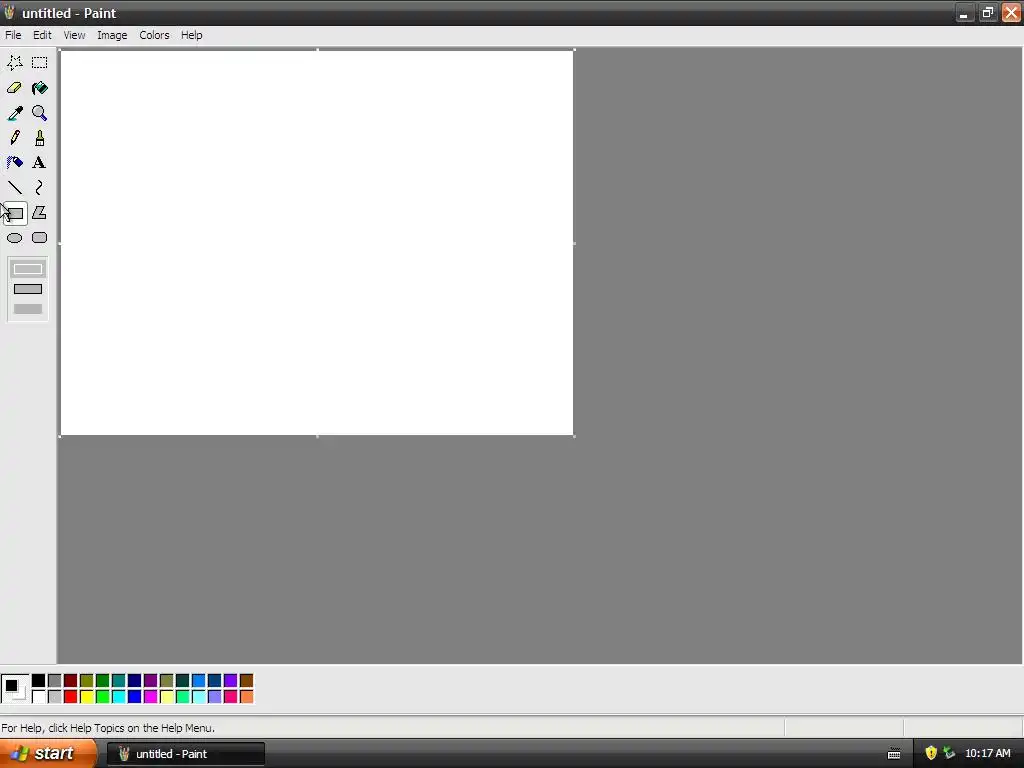
Task: Choose outline with fill style option
Action: point(27,289)
